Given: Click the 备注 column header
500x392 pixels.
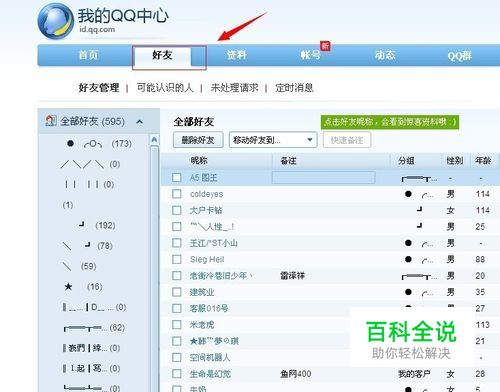Looking at the screenshot, I should (x=288, y=161).
